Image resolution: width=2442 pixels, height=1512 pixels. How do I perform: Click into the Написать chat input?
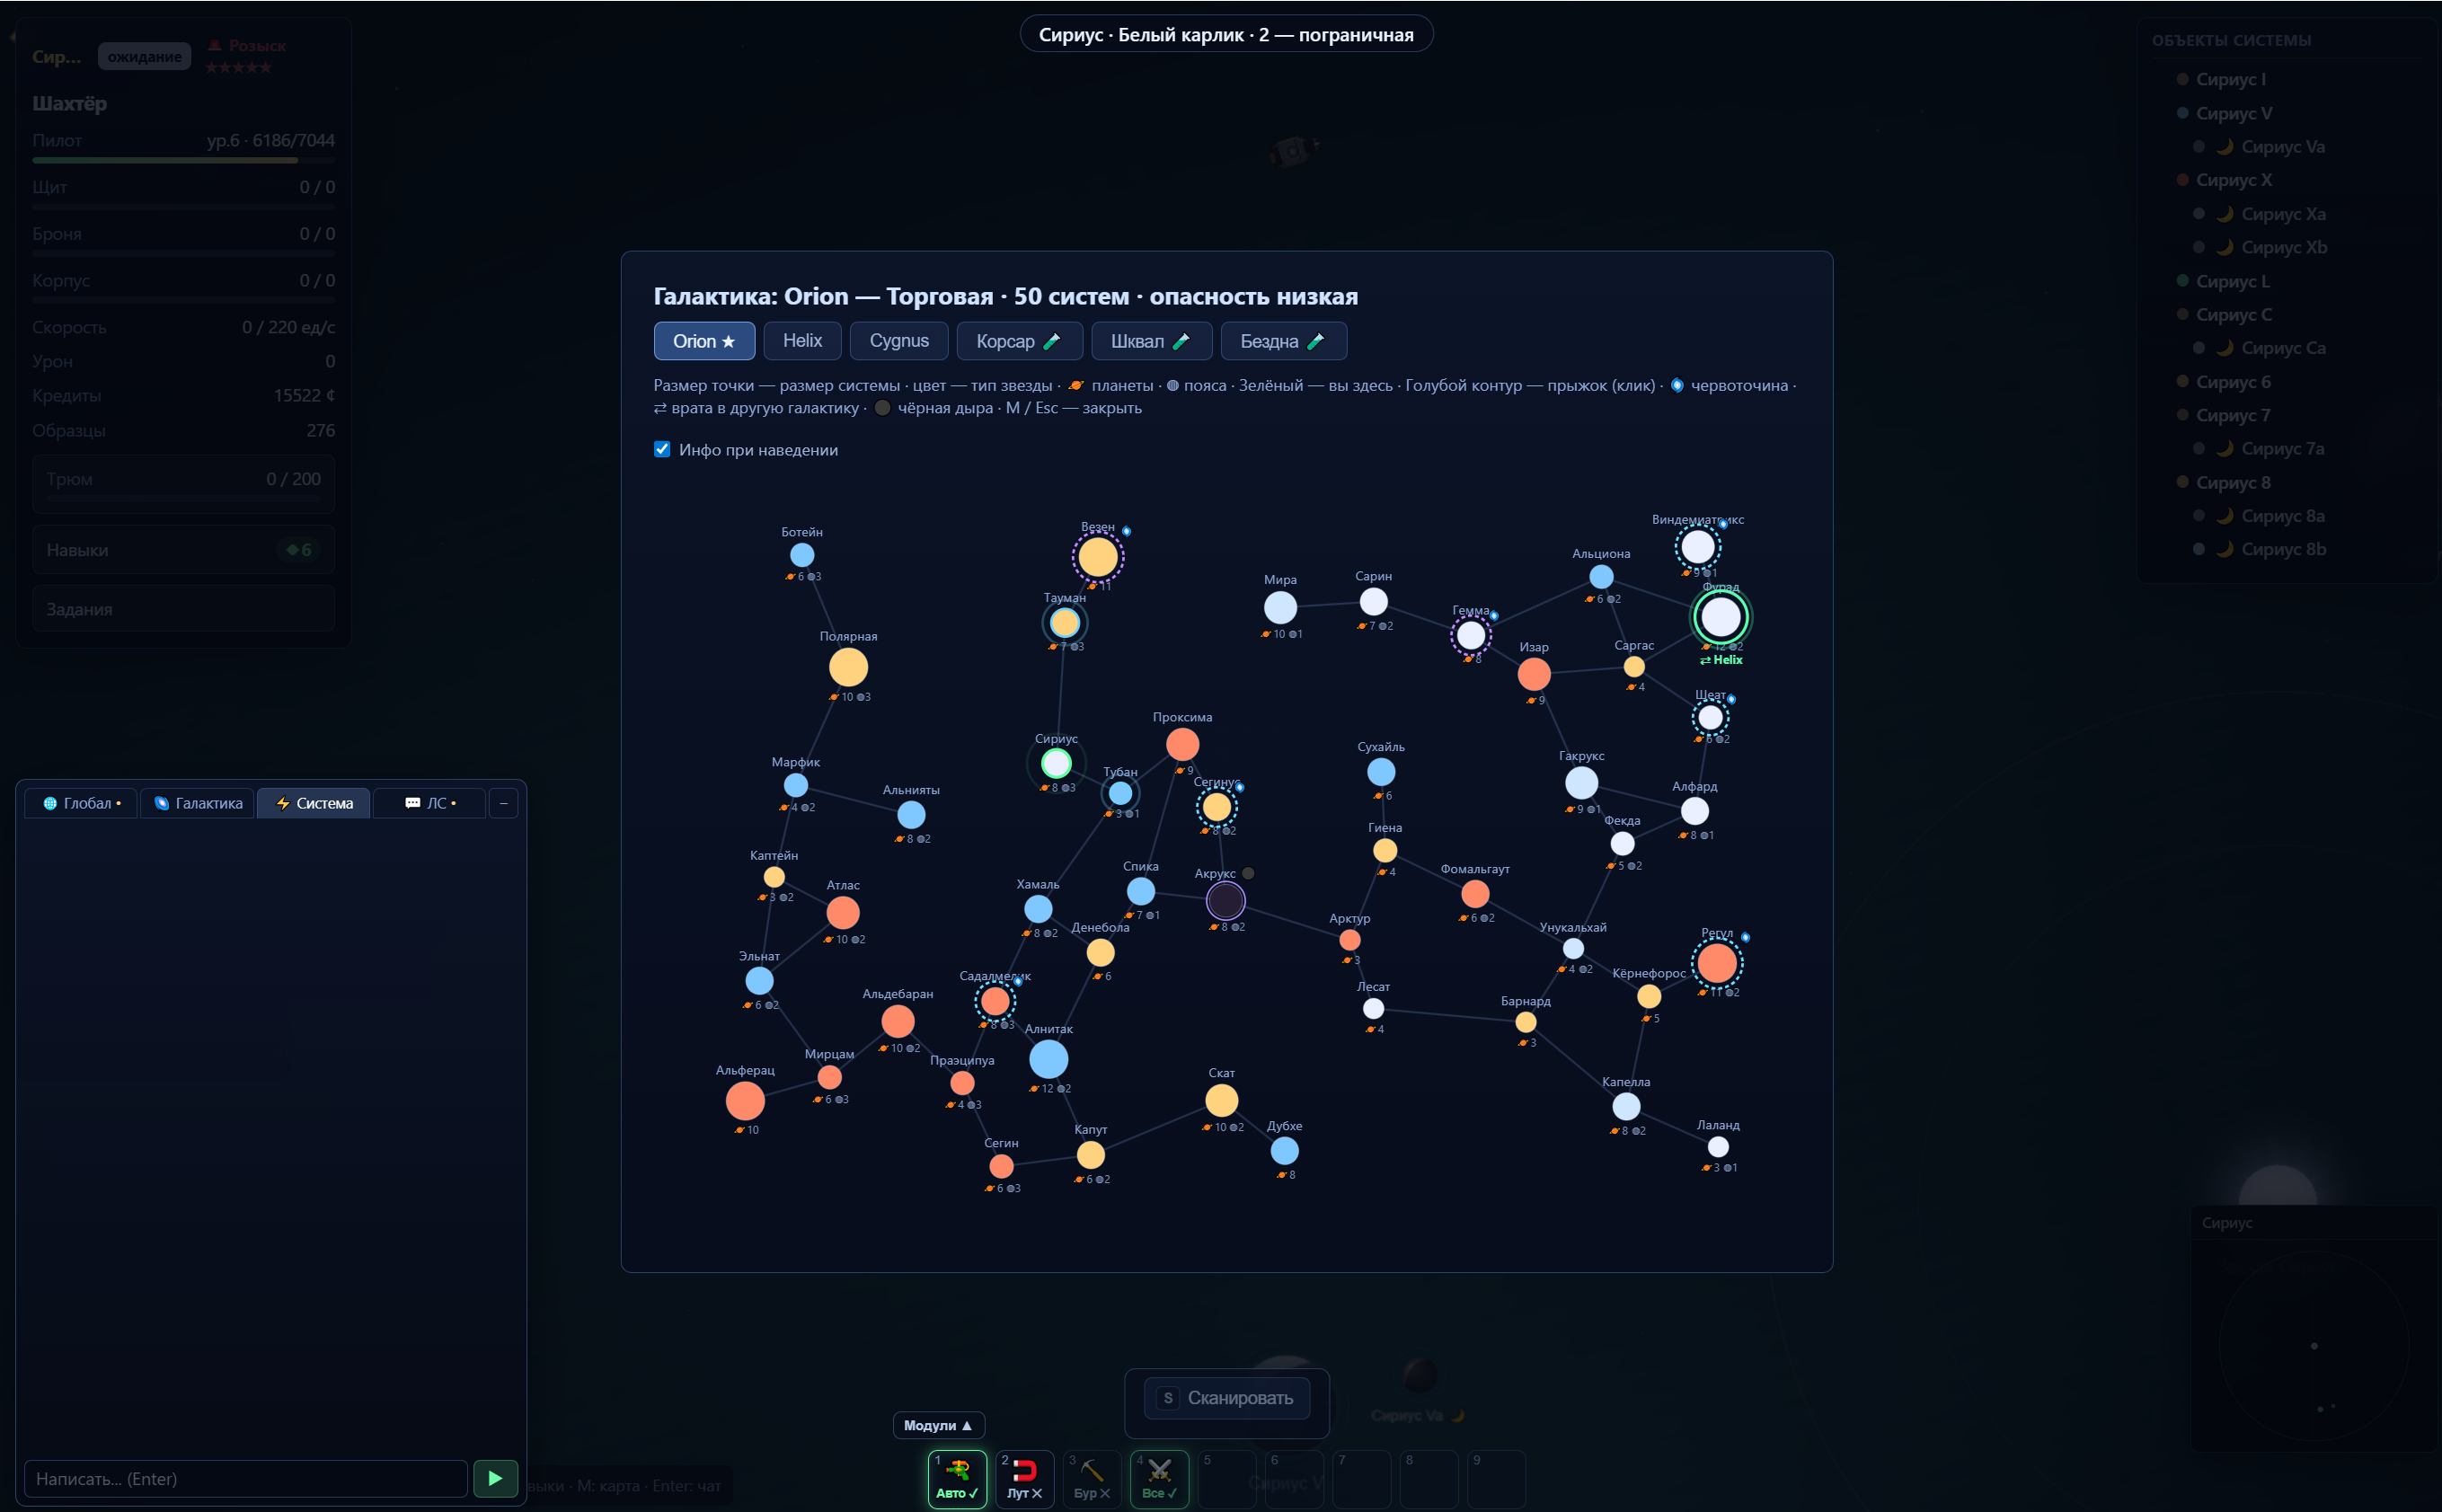pyautogui.click(x=246, y=1478)
